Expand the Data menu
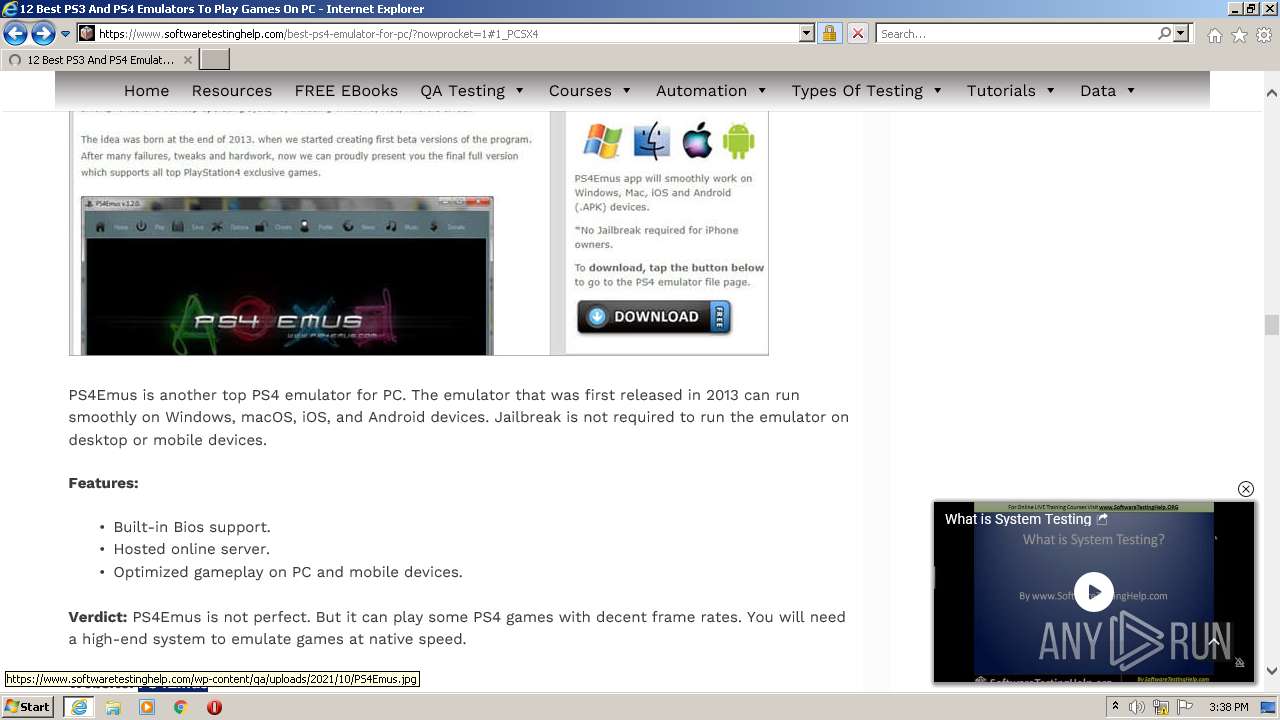Image resolution: width=1280 pixels, height=720 pixels. pos(1108,90)
